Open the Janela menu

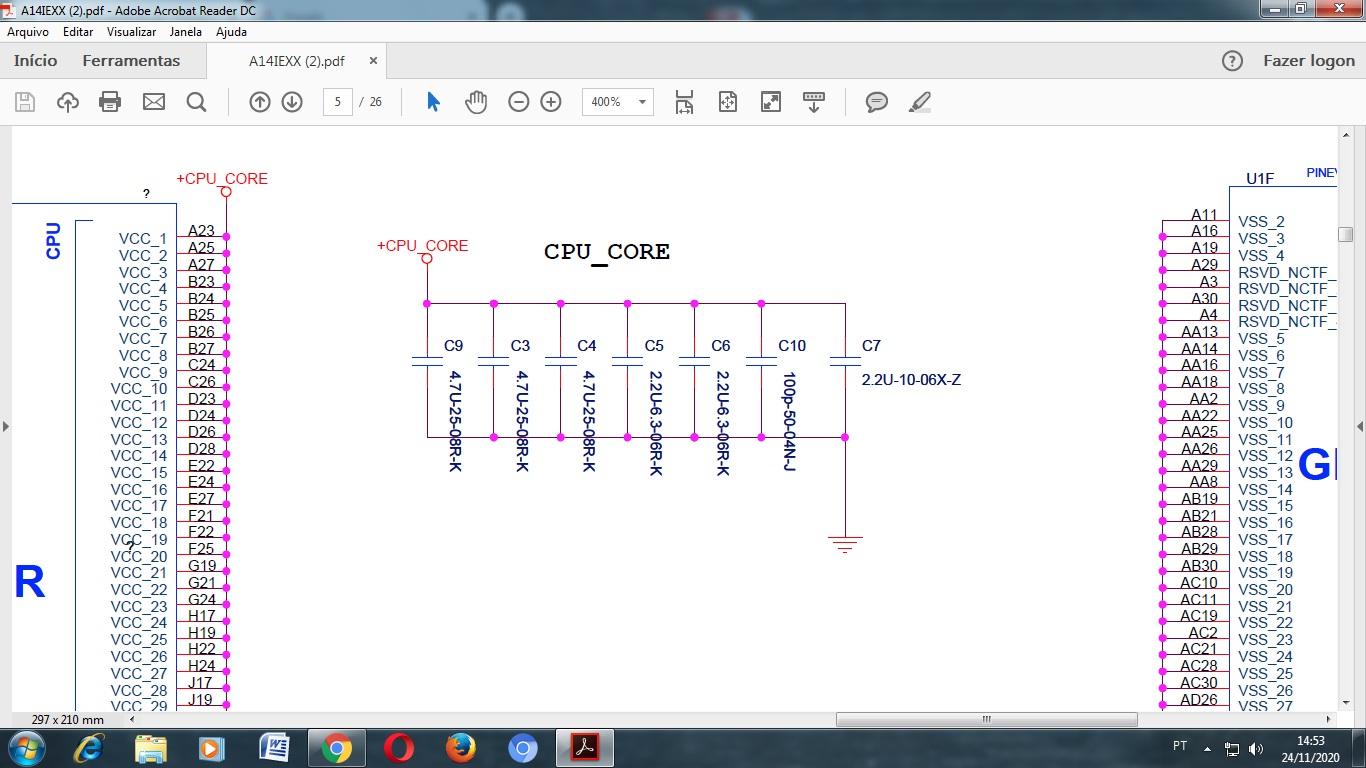tap(186, 32)
